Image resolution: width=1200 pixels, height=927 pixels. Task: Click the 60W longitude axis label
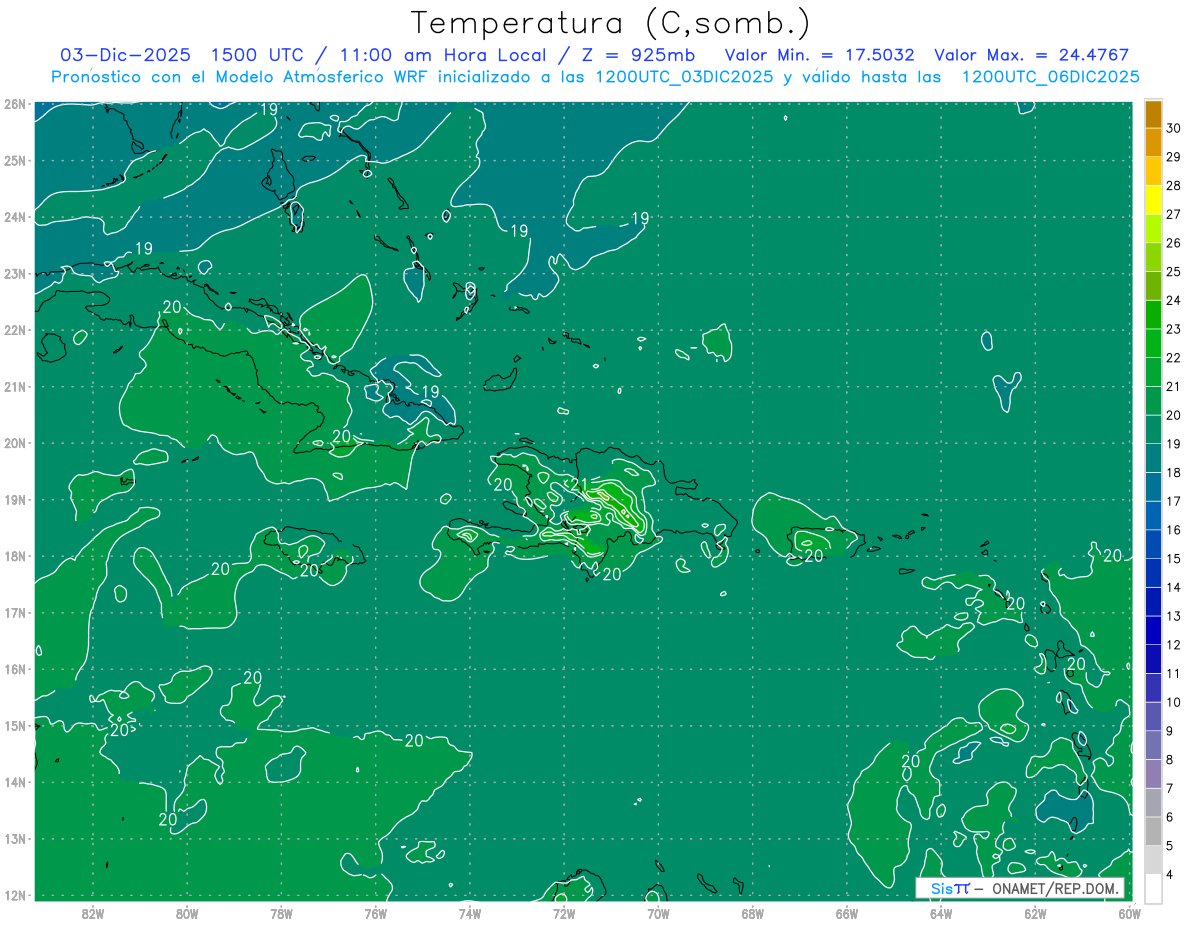click(x=1130, y=912)
